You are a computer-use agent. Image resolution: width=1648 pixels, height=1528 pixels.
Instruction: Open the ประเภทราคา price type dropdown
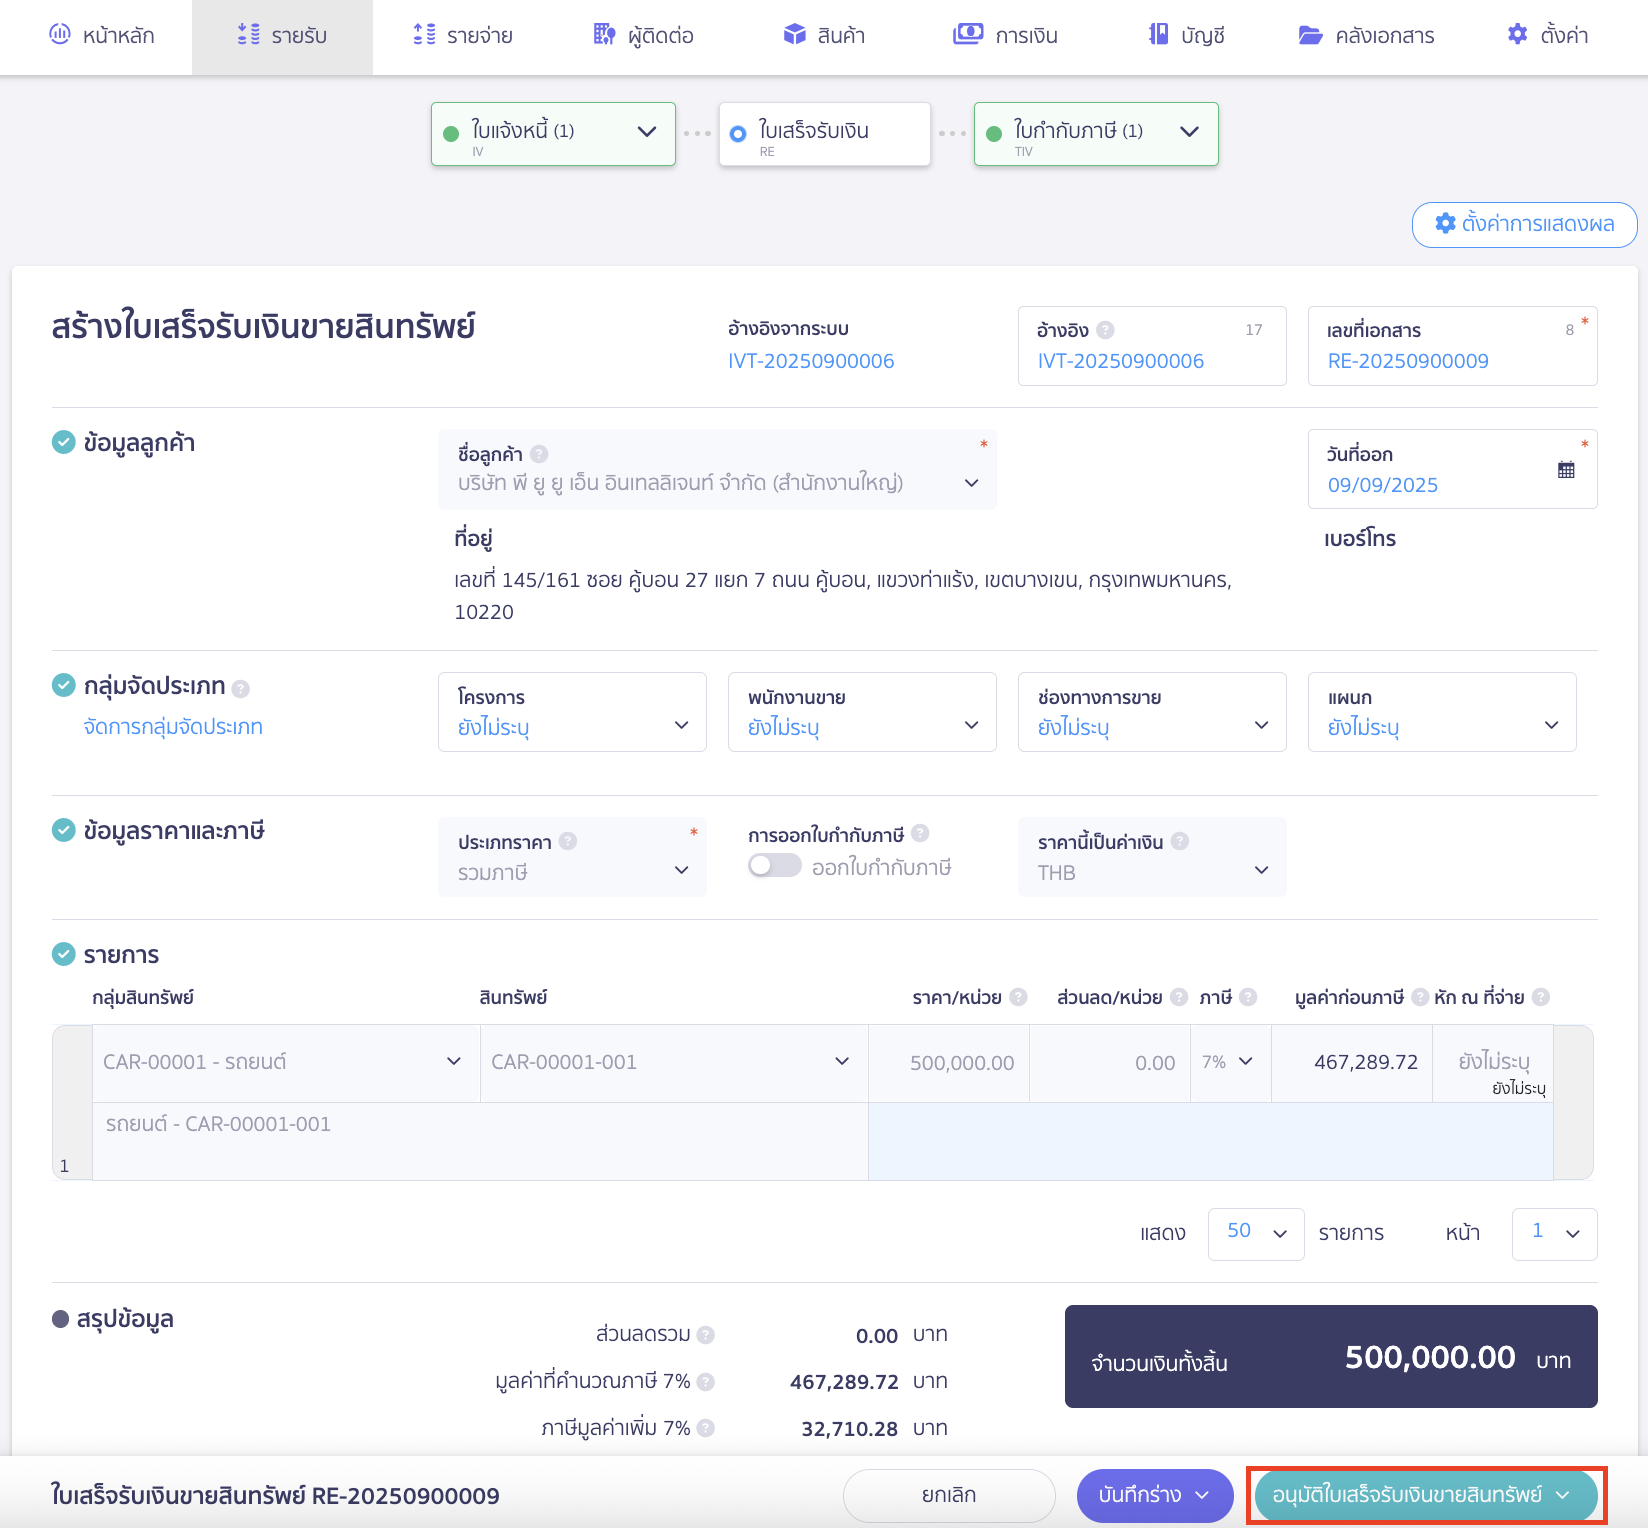[x=572, y=857]
